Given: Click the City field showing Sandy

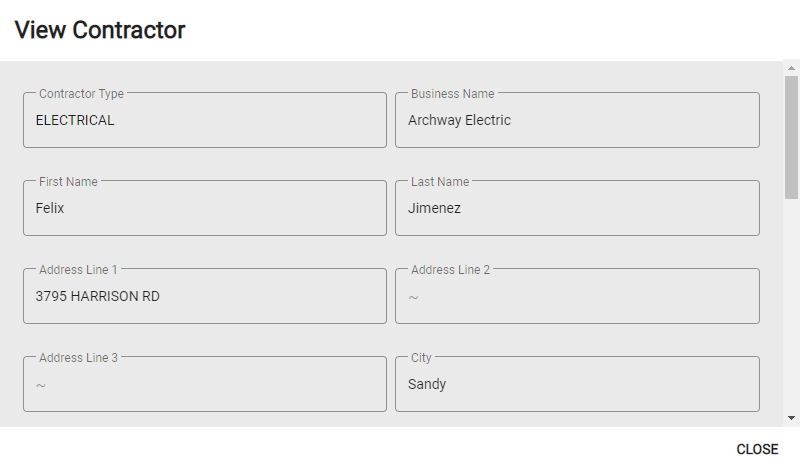Looking at the screenshot, I should tap(577, 384).
